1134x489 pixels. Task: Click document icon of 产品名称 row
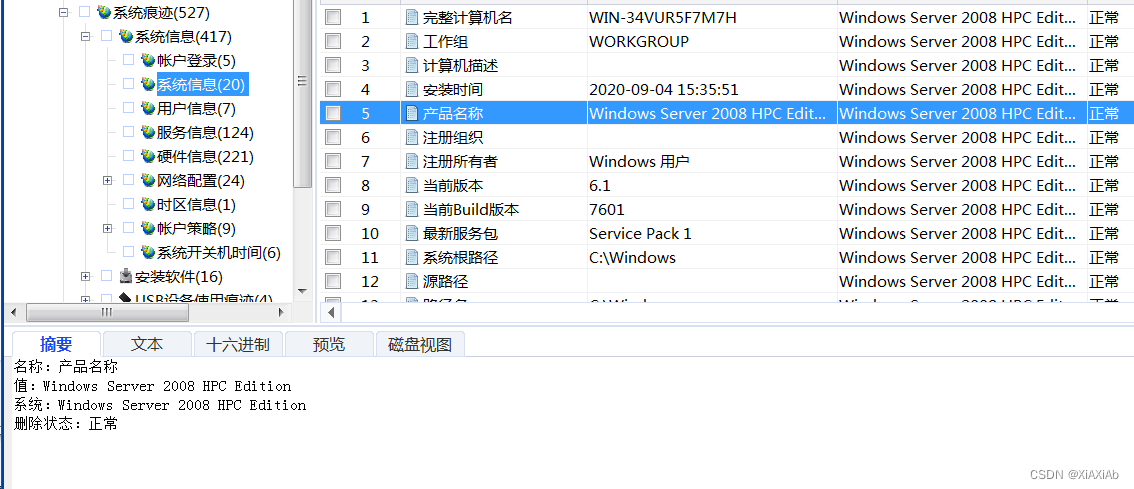[x=412, y=114]
